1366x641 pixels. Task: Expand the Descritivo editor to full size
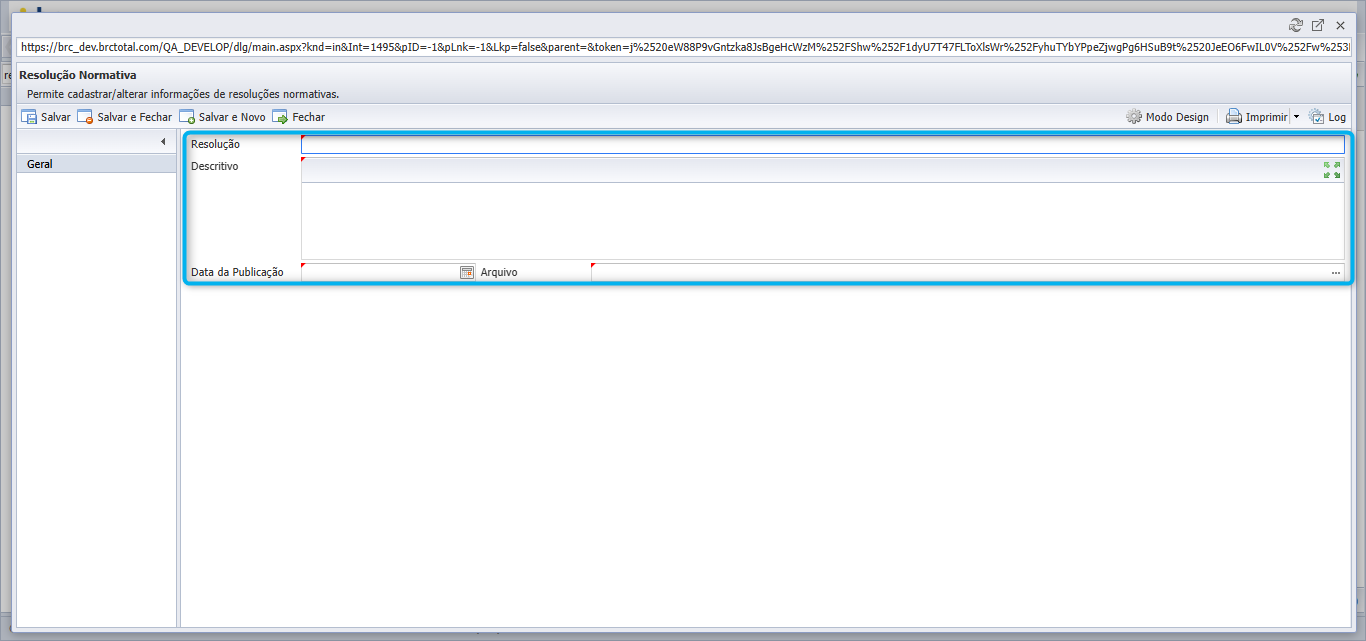pyautogui.click(x=1332, y=170)
